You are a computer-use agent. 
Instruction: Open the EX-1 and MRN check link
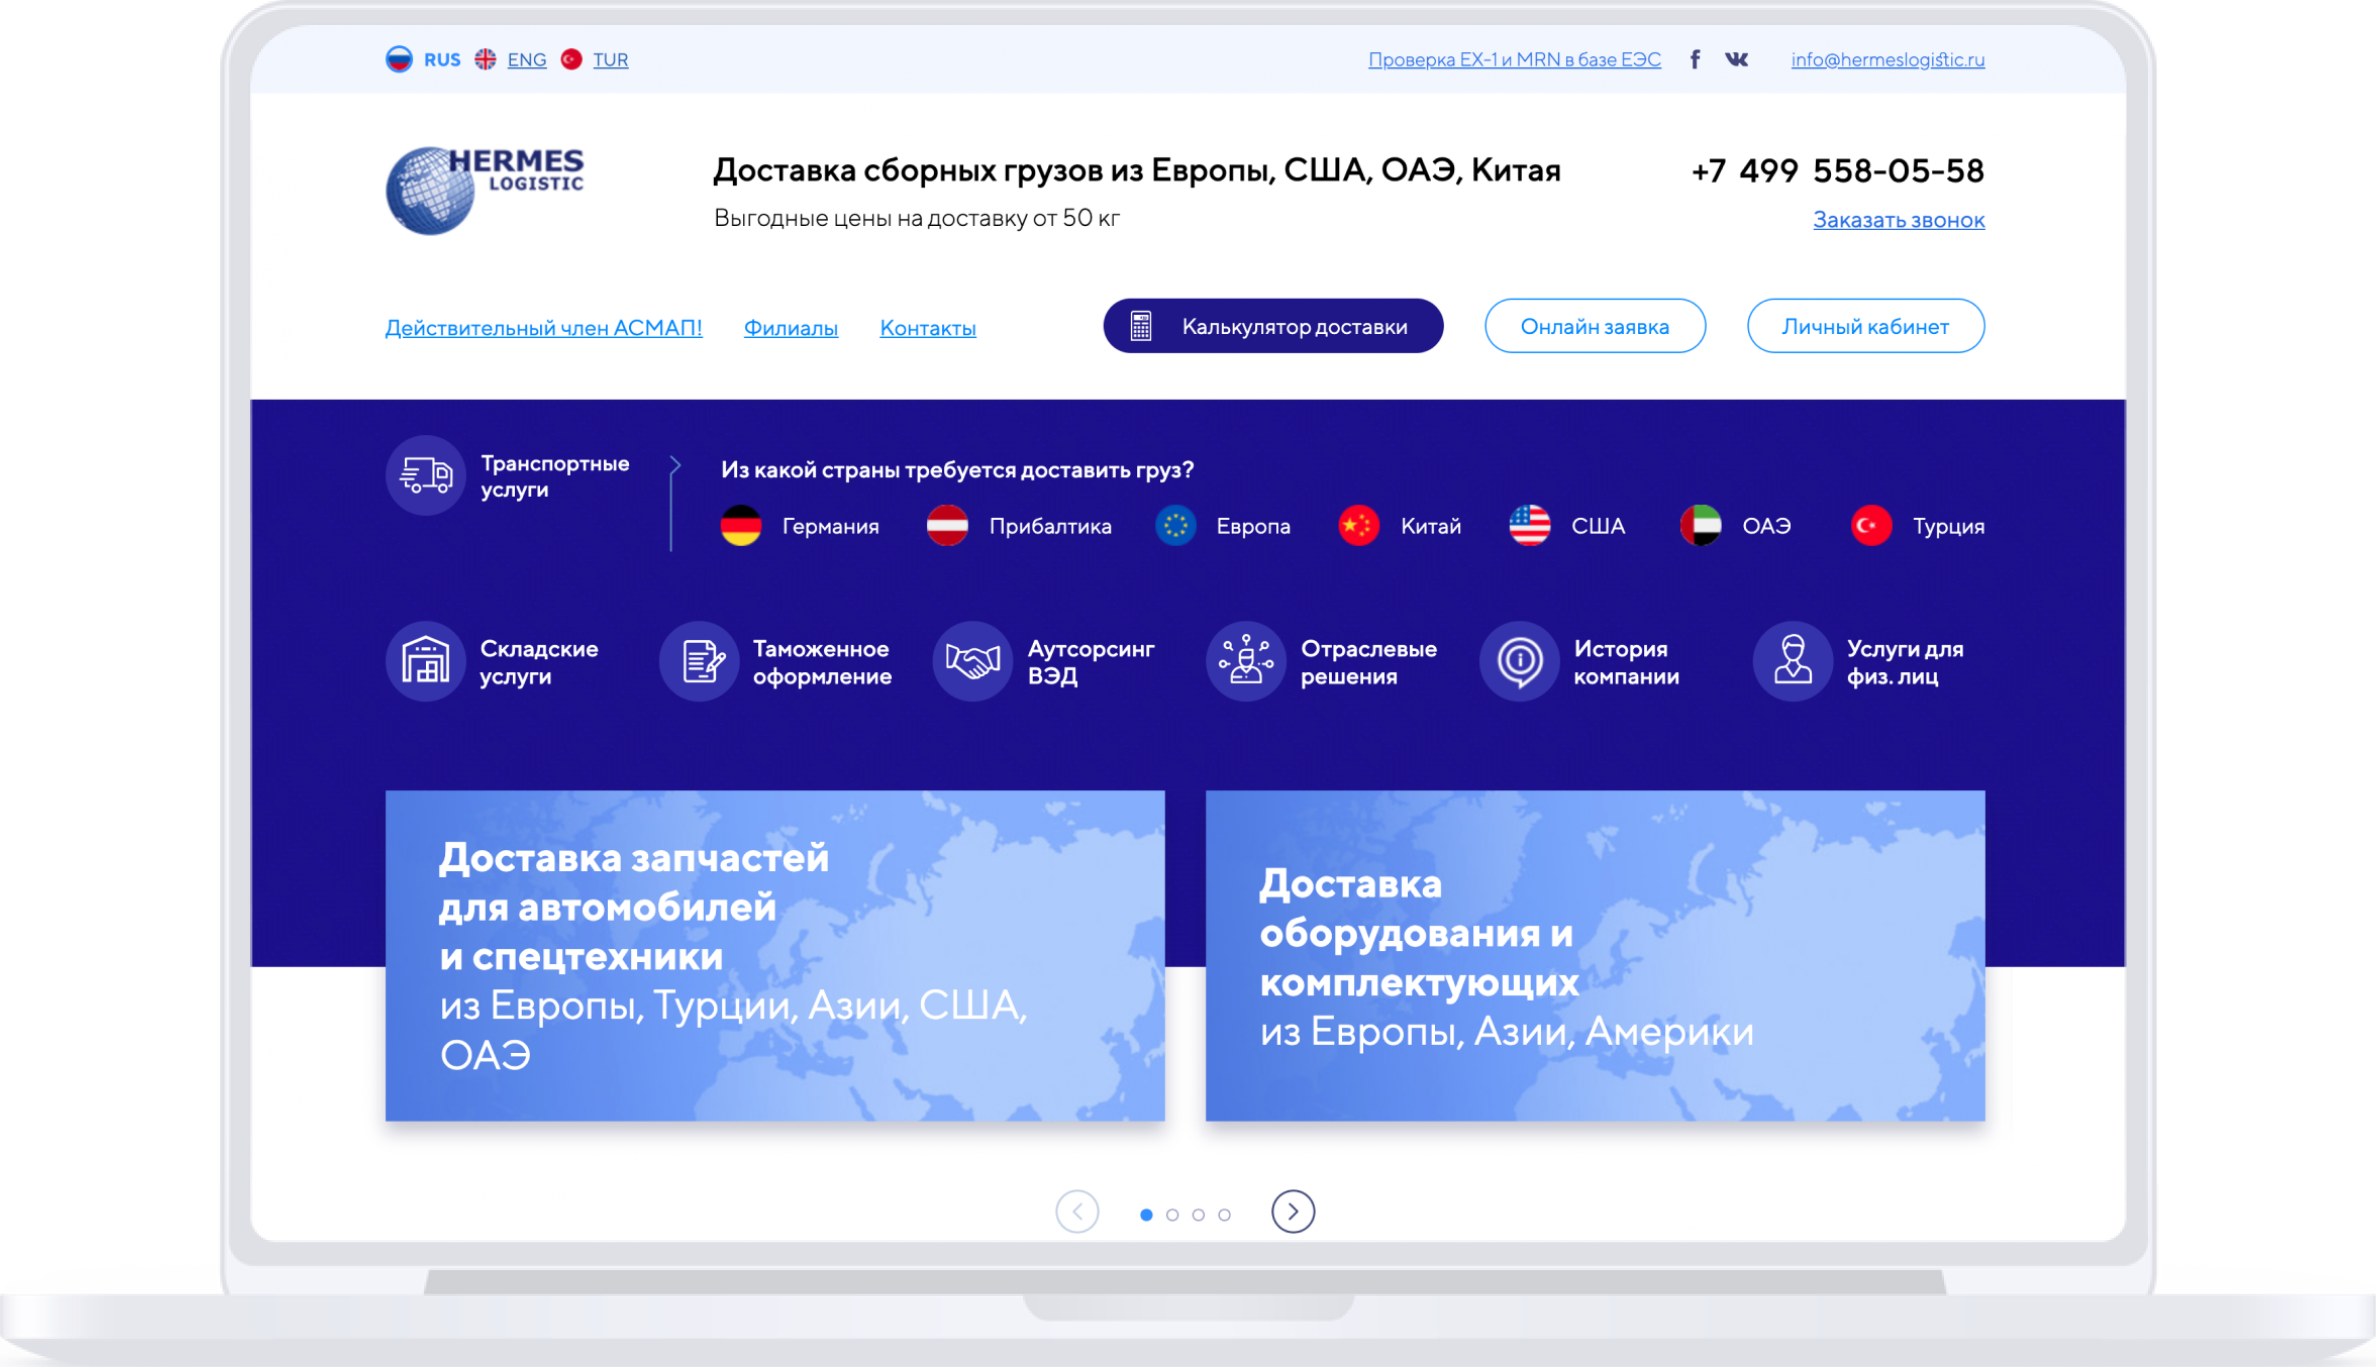pos(1514,60)
